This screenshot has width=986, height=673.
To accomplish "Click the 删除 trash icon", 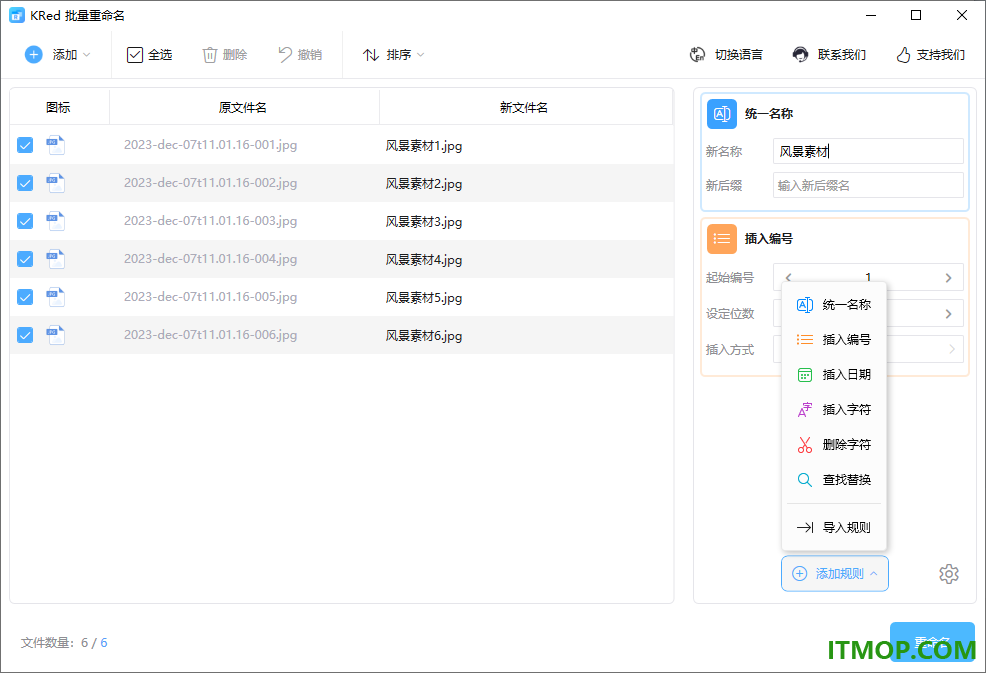I will click(209, 55).
